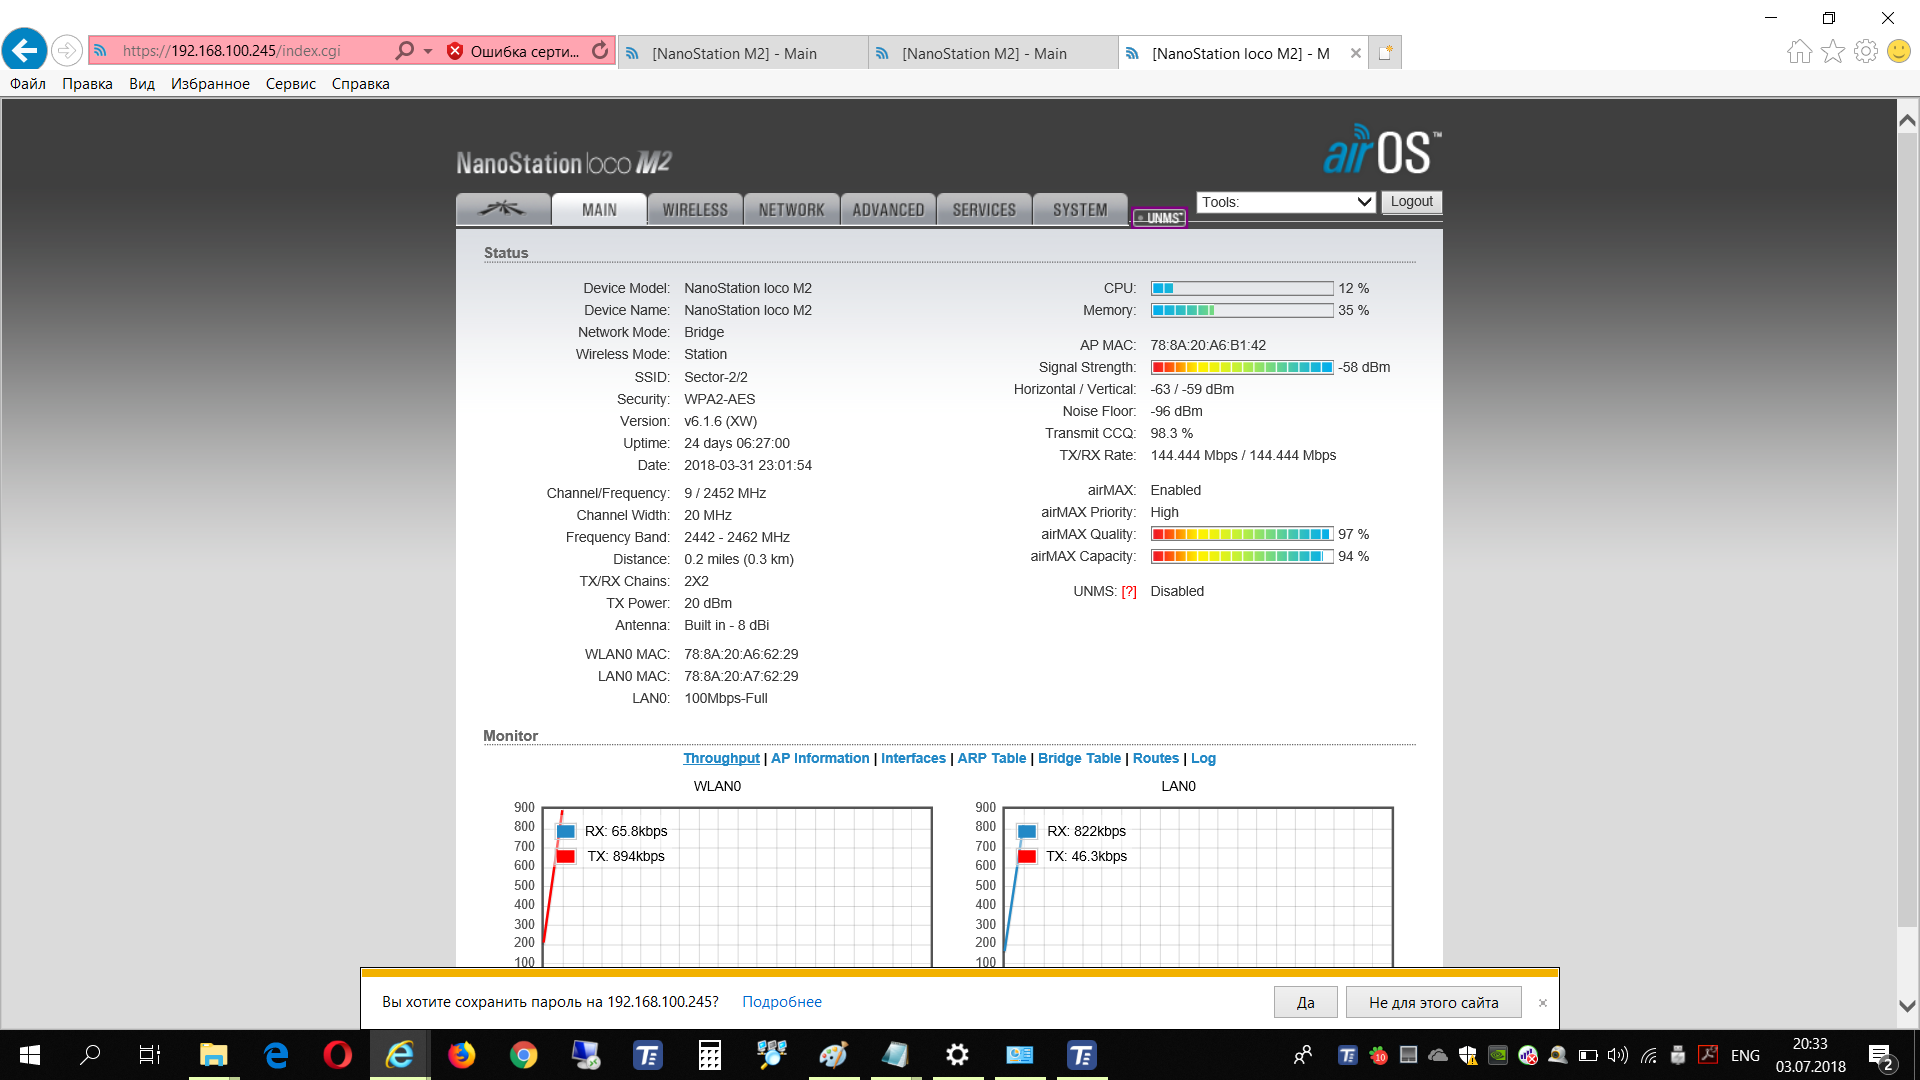Screen dimensions: 1920x1080
Task: Click Да to save password
Action: pos(1305,1002)
